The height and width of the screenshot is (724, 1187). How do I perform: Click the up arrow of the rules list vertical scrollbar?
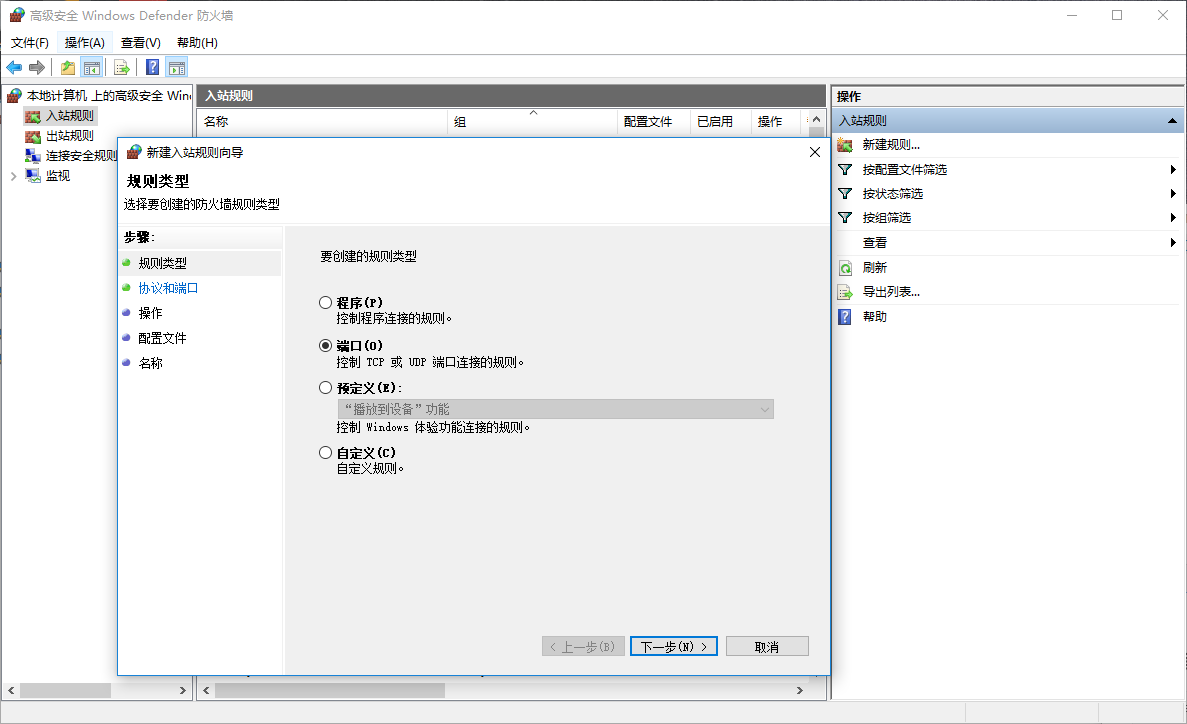pos(816,120)
